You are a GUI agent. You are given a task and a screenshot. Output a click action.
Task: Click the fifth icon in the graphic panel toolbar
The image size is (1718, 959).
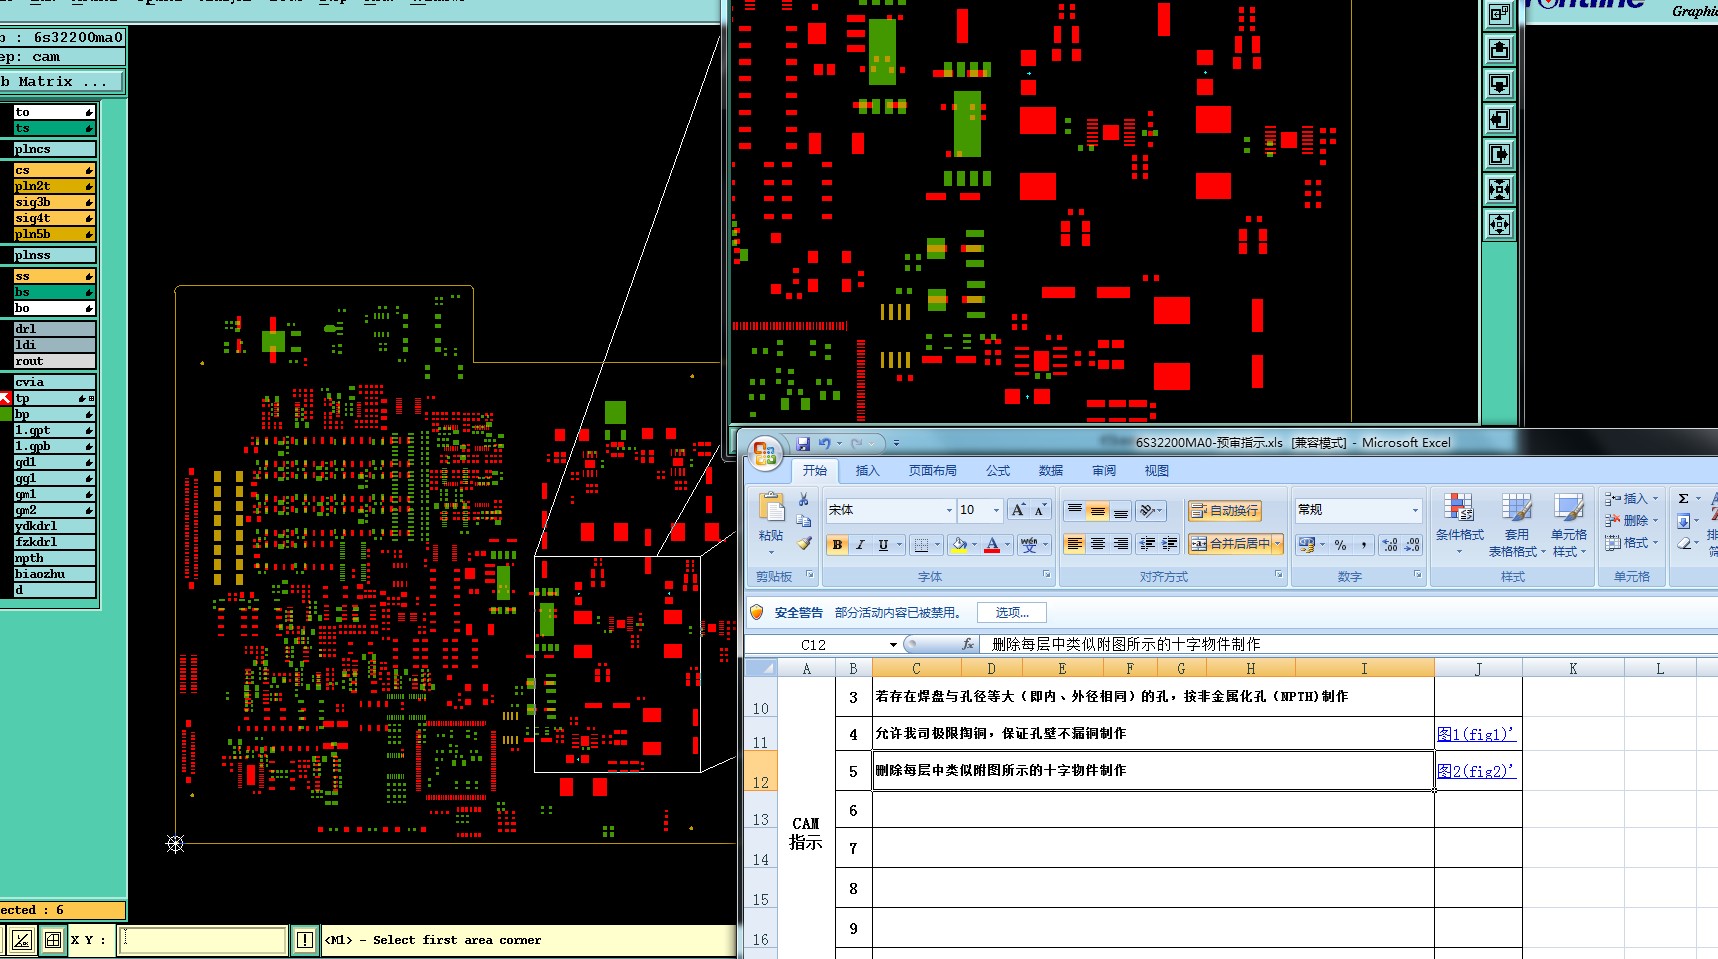click(1499, 154)
